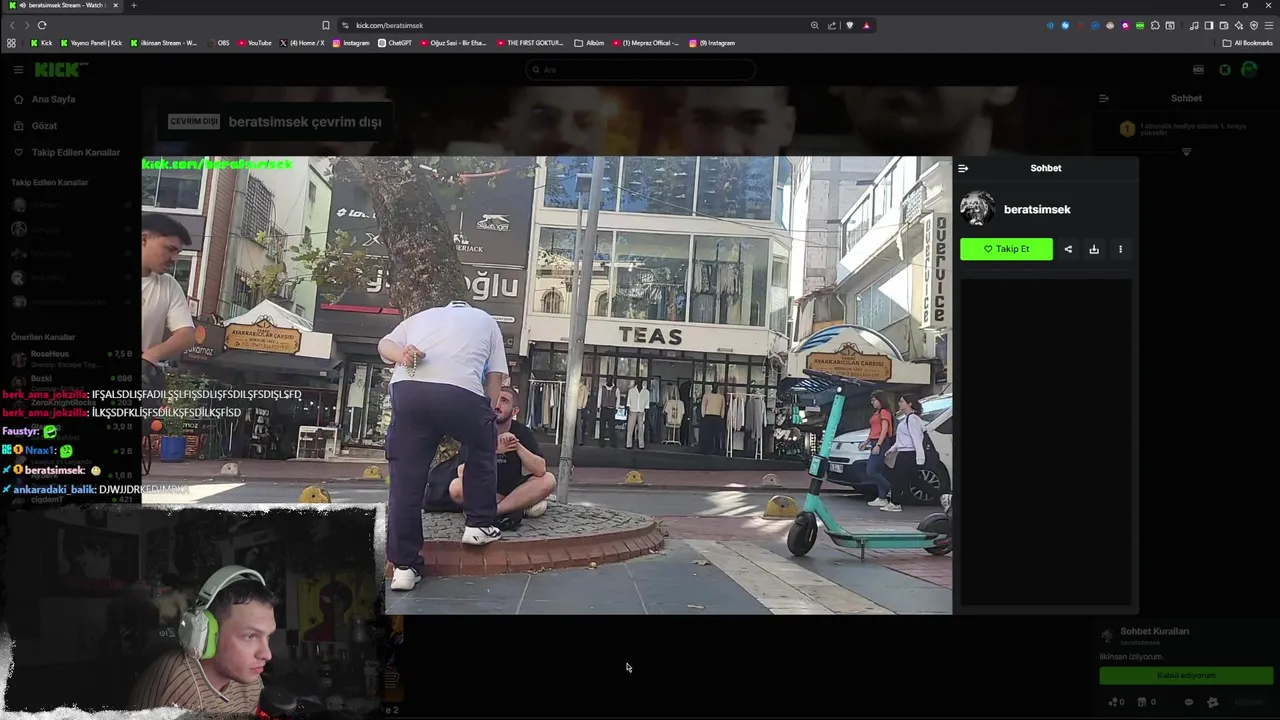Open the (4) Home / X bookmark
The image size is (1280, 720).
point(302,43)
